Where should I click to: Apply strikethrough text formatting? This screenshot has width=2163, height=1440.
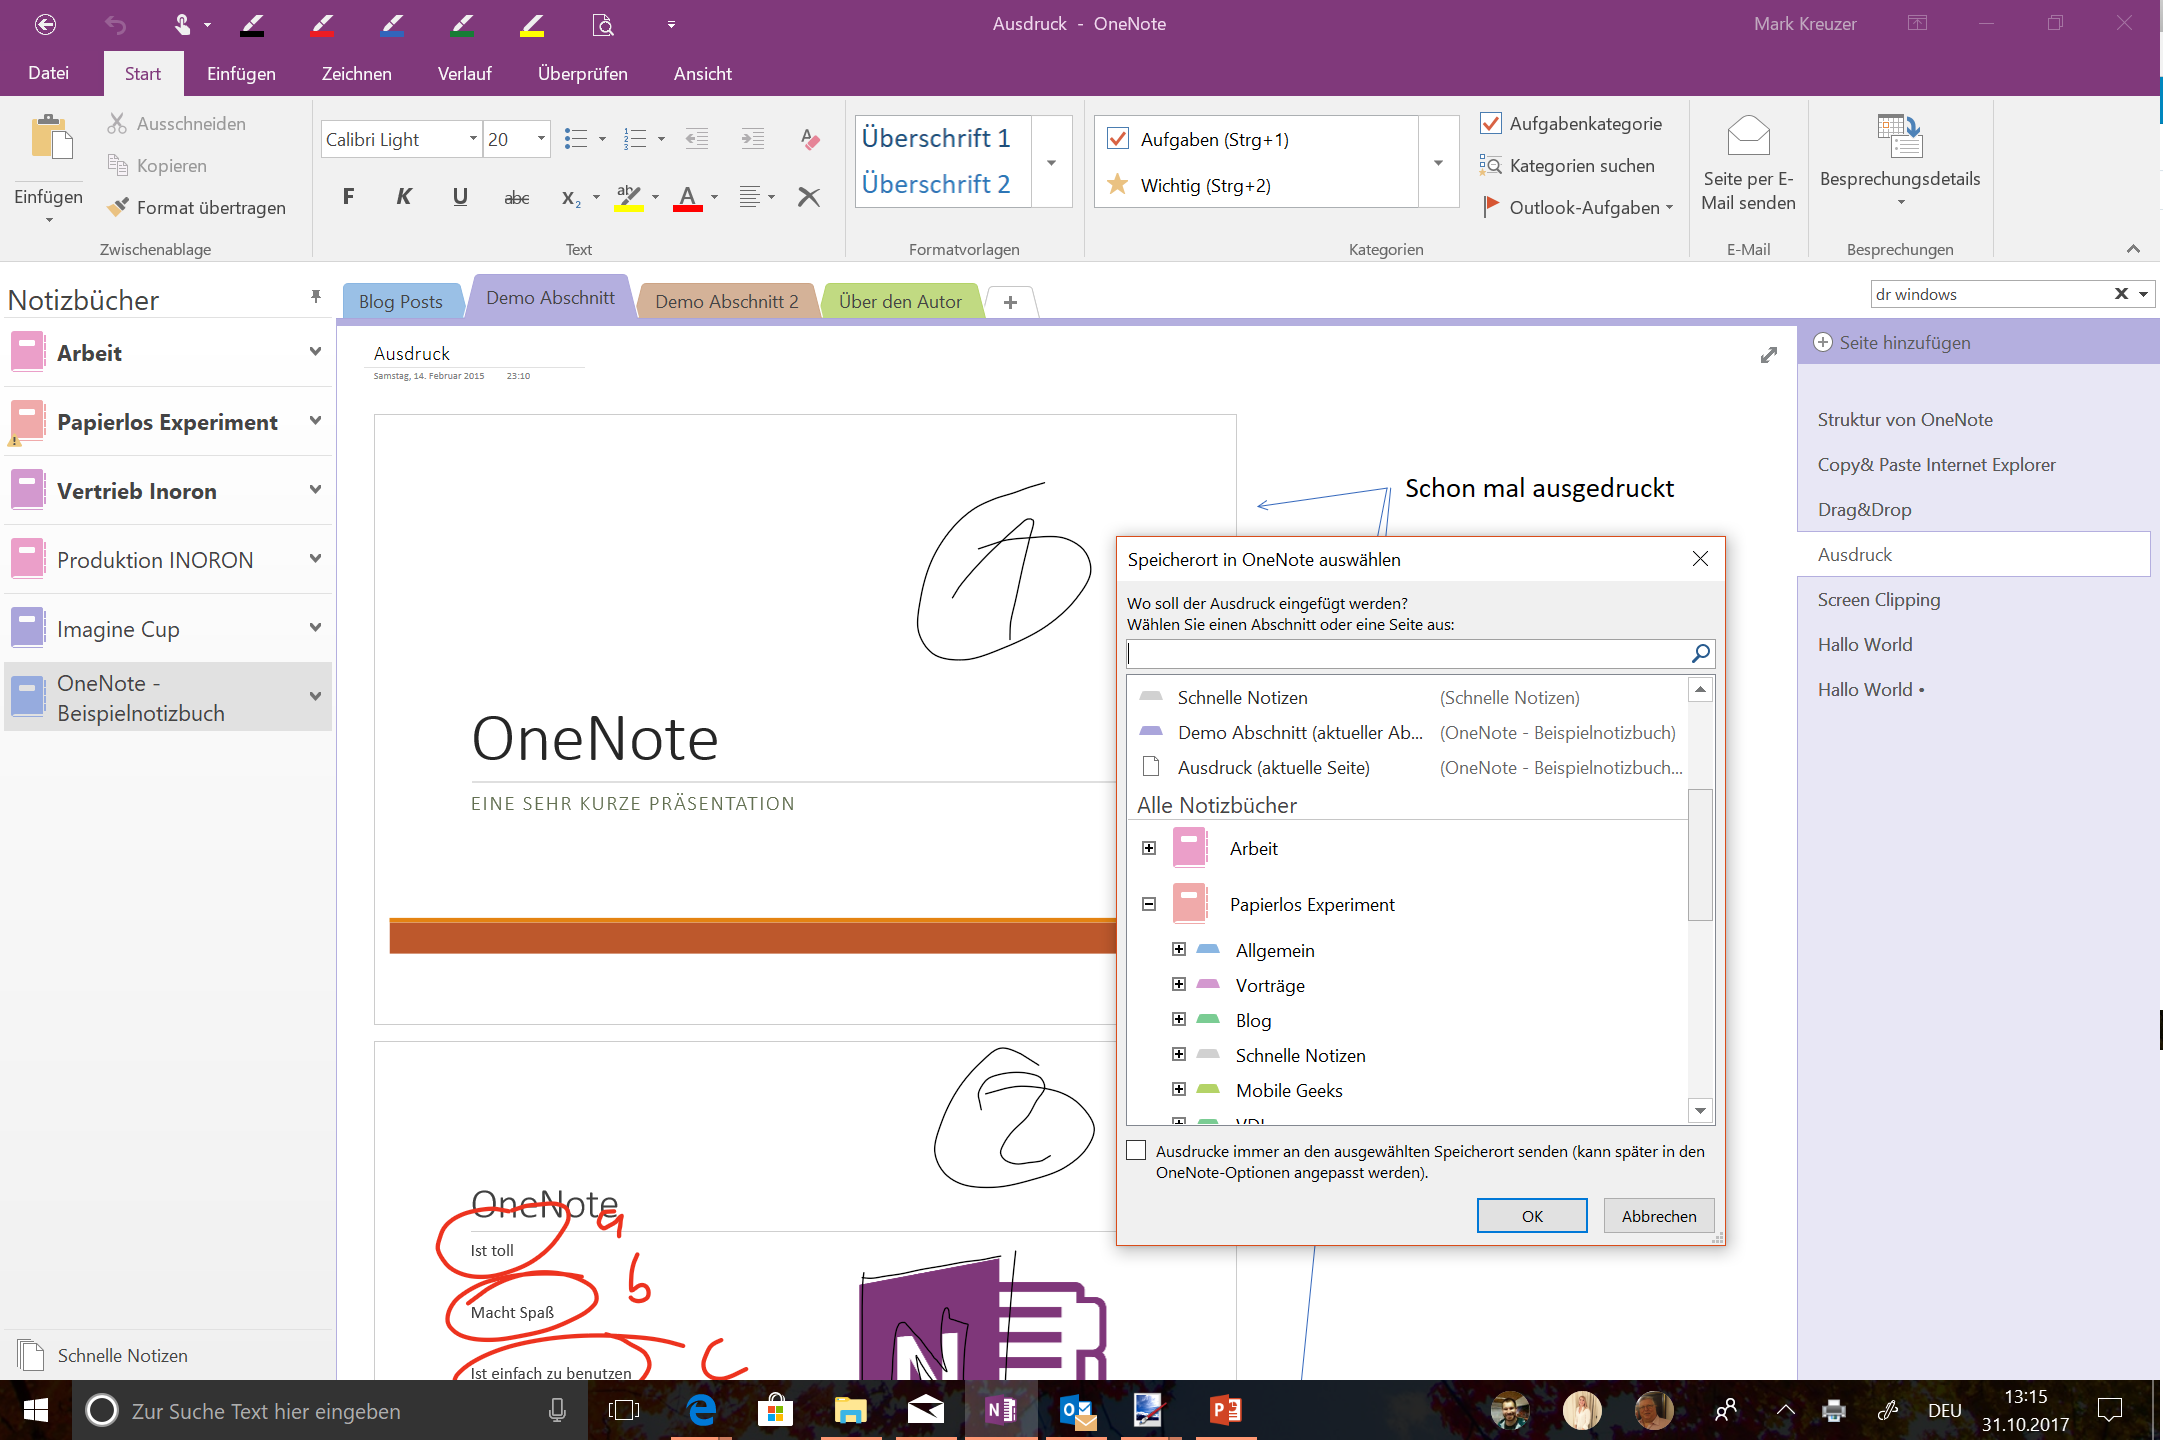tap(516, 197)
